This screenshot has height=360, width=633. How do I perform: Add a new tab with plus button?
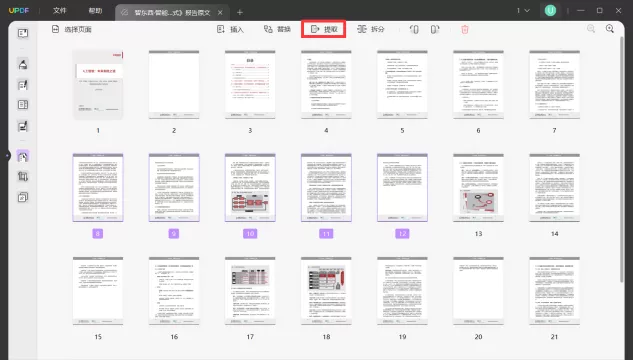pyautogui.click(x=240, y=13)
